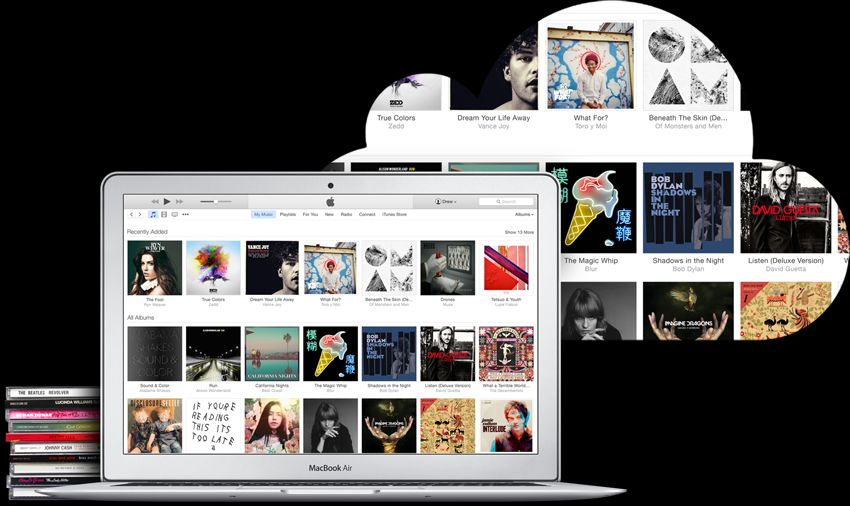Open What a Terrible World album cover

pyautogui.click(x=506, y=354)
